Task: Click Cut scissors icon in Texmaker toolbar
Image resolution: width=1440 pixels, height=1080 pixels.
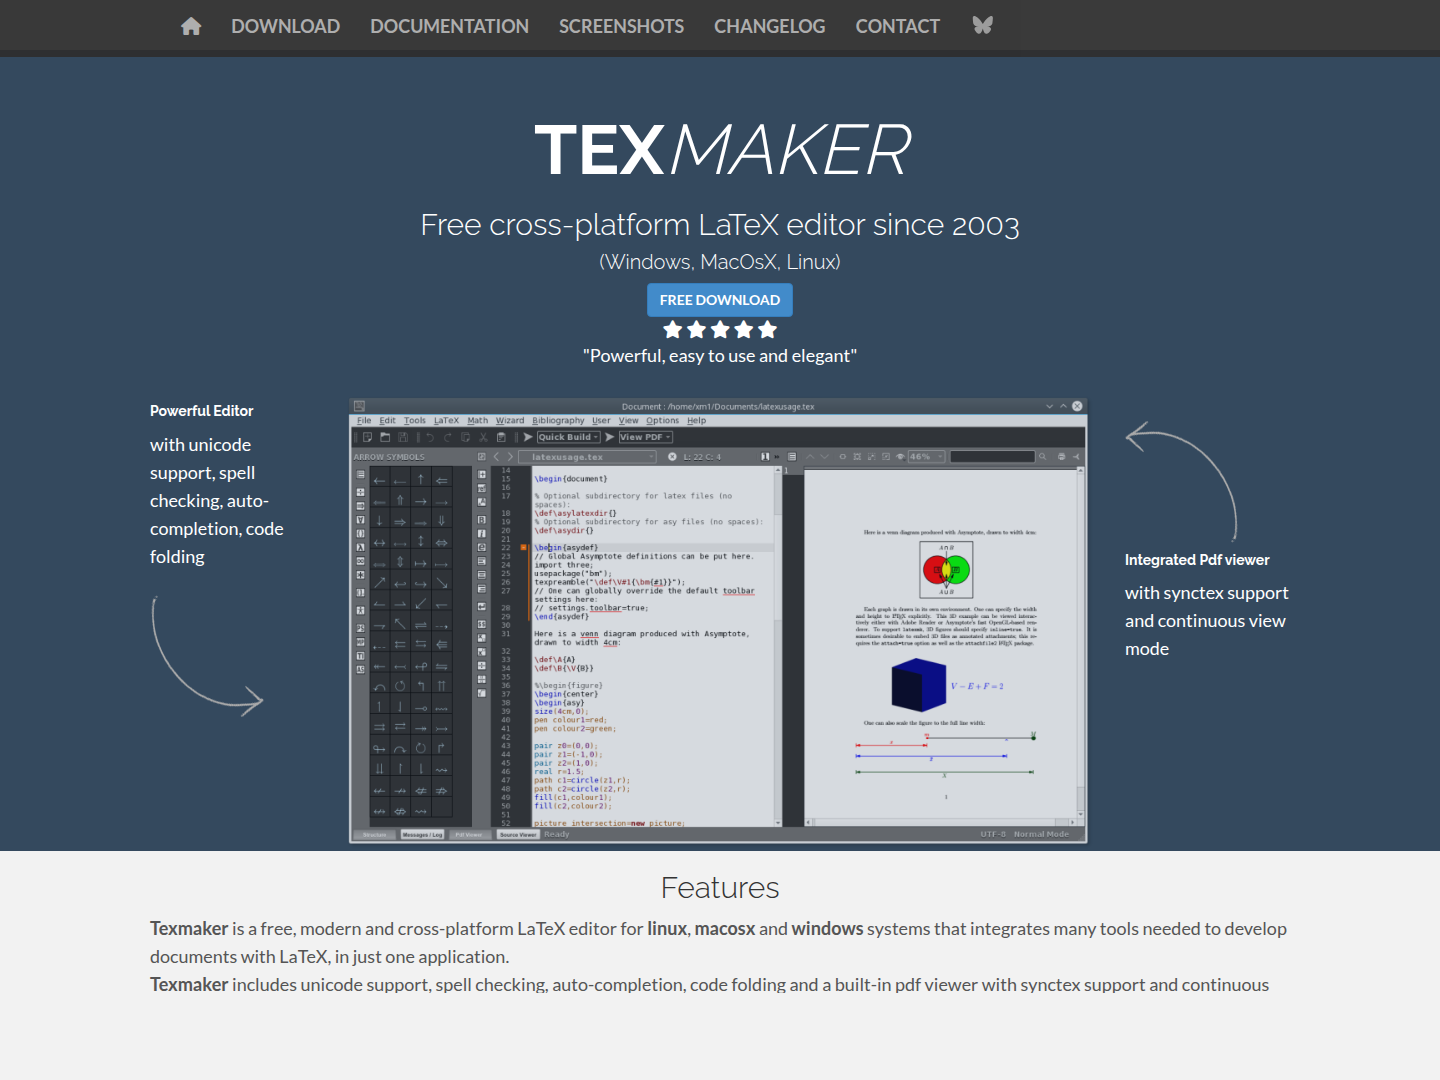Action: pyautogui.click(x=483, y=437)
